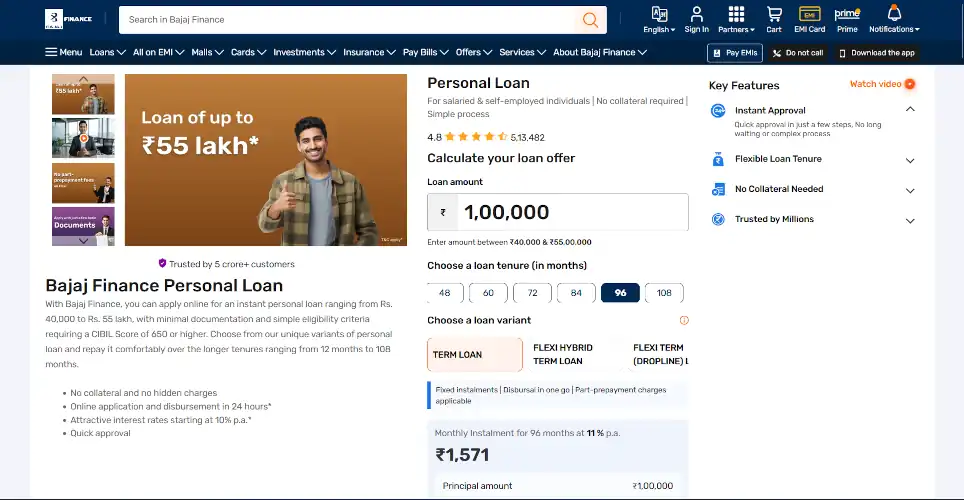Select the 48 months tenure
Image resolution: width=964 pixels, height=500 pixels.
click(444, 293)
